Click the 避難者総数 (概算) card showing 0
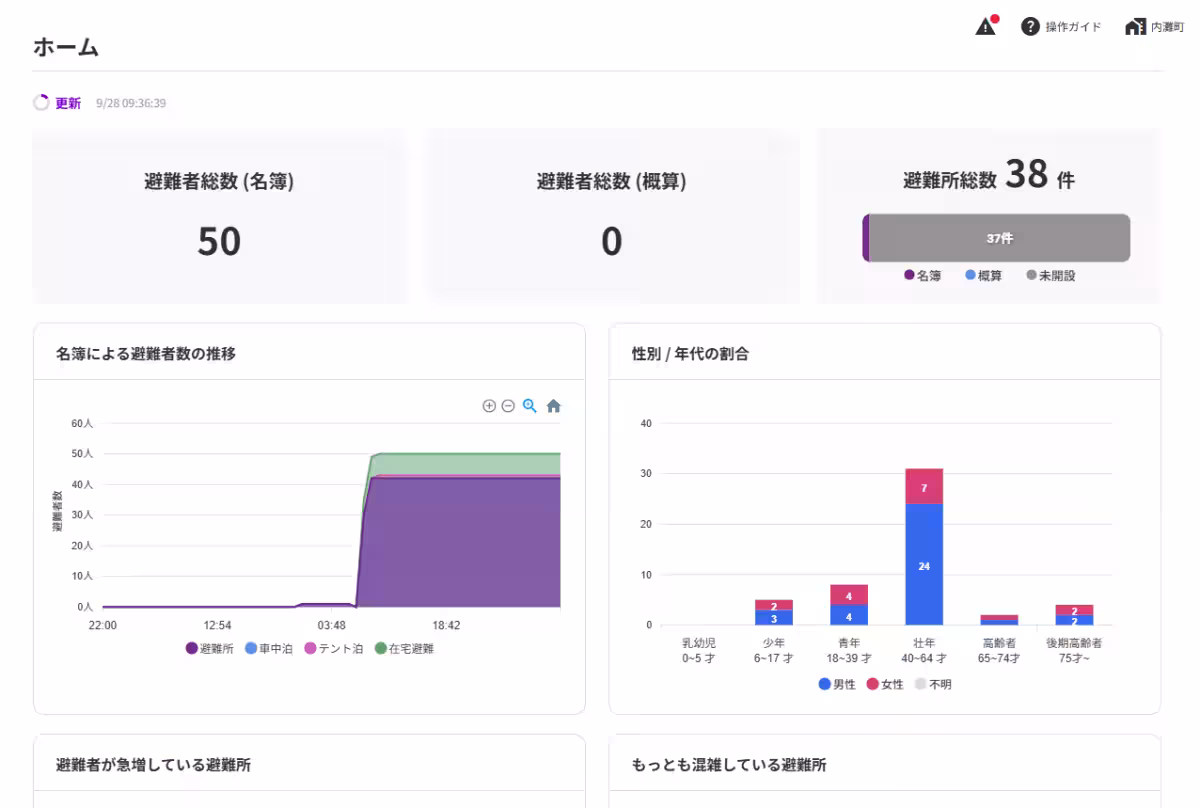The image size is (1200, 808). (612, 216)
